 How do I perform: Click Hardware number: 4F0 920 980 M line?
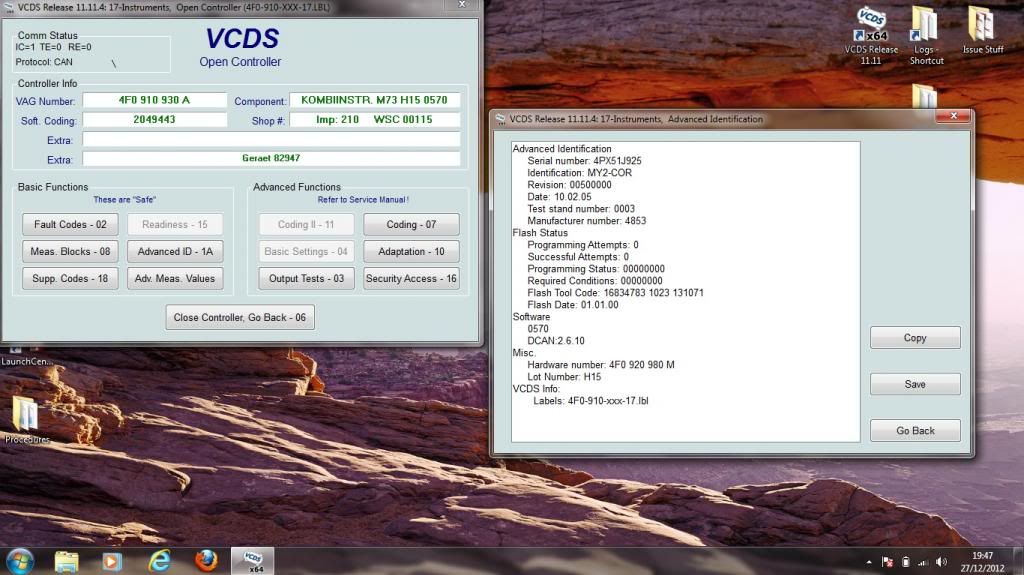click(x=601, y=365)
